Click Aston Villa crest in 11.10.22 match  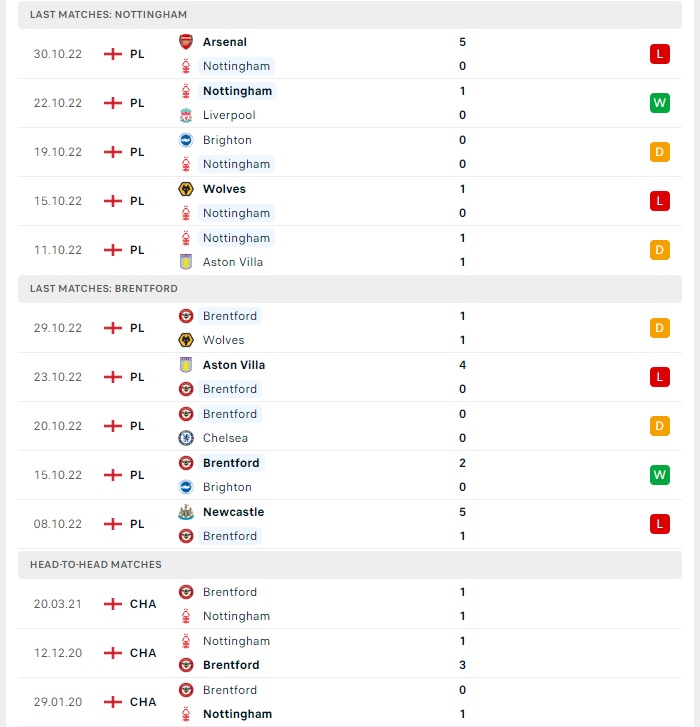(x=186, y=262)
